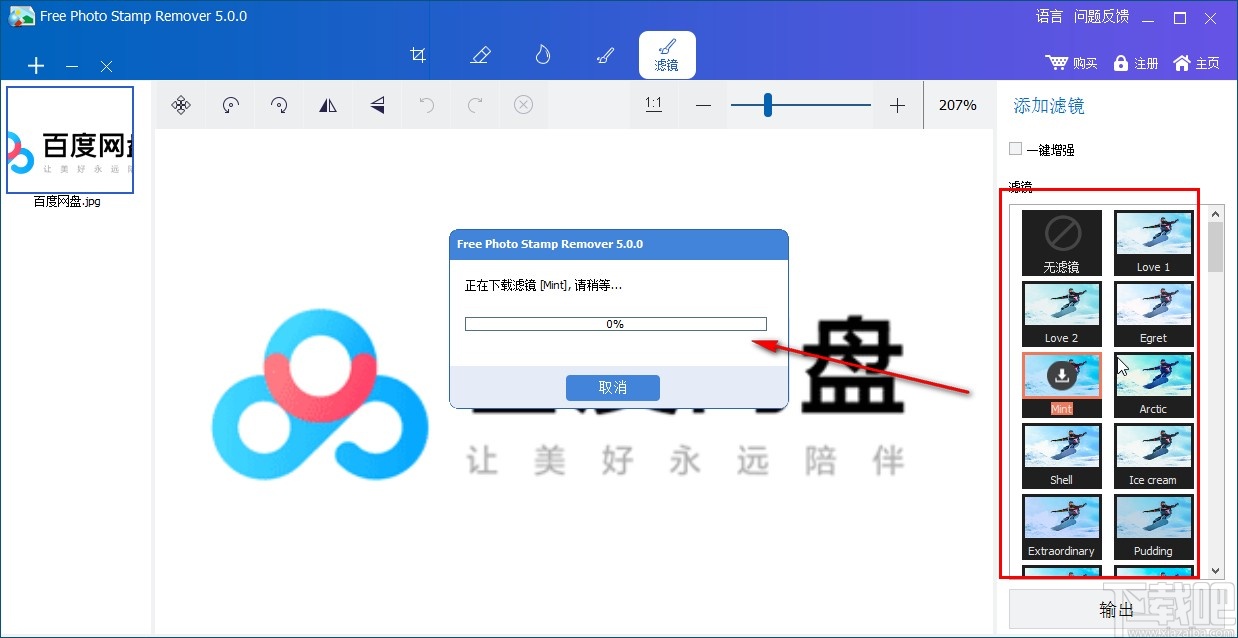Flip the image horizontally
1238x638 pixels.
click(328, 104)
